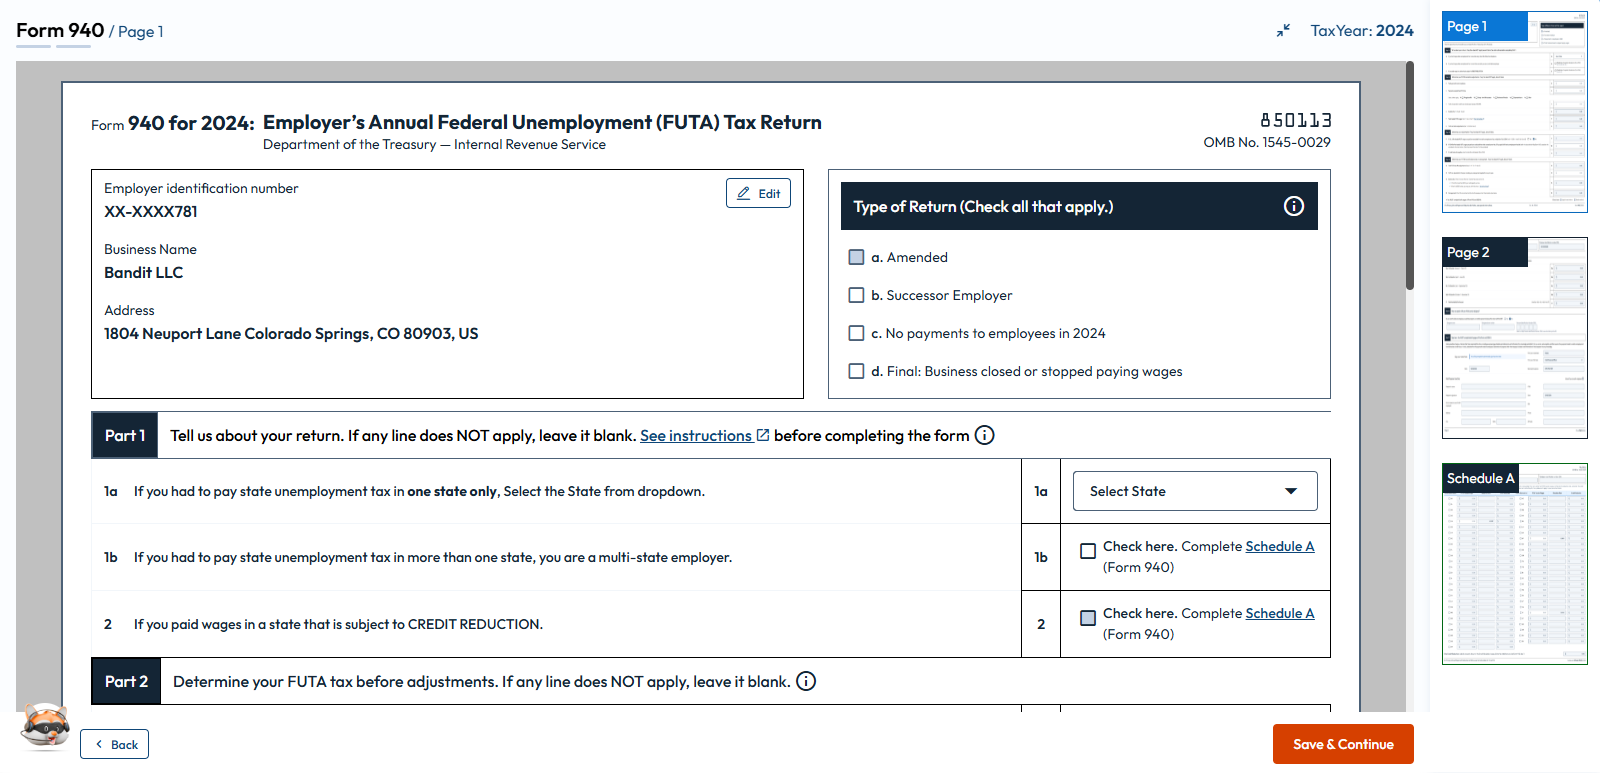This screenshot has height=773, width=1600.
Task: Click the Part 1 info icon
Action: click(x=984, y=435)
